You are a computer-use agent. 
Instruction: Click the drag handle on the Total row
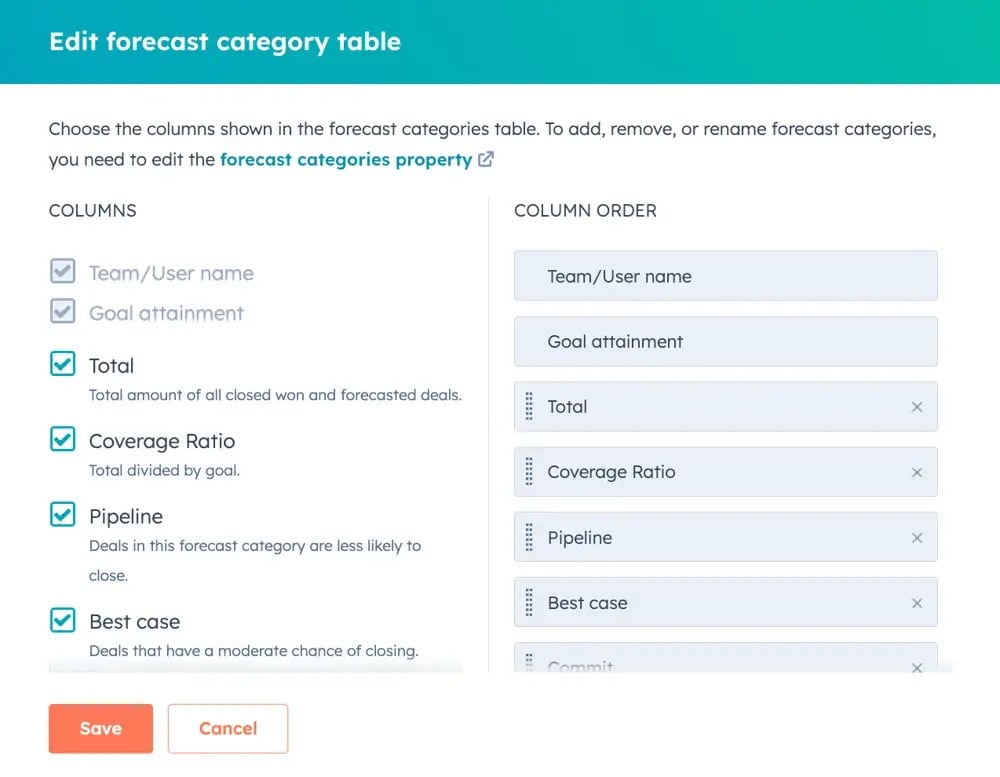[x=529, y=407]
